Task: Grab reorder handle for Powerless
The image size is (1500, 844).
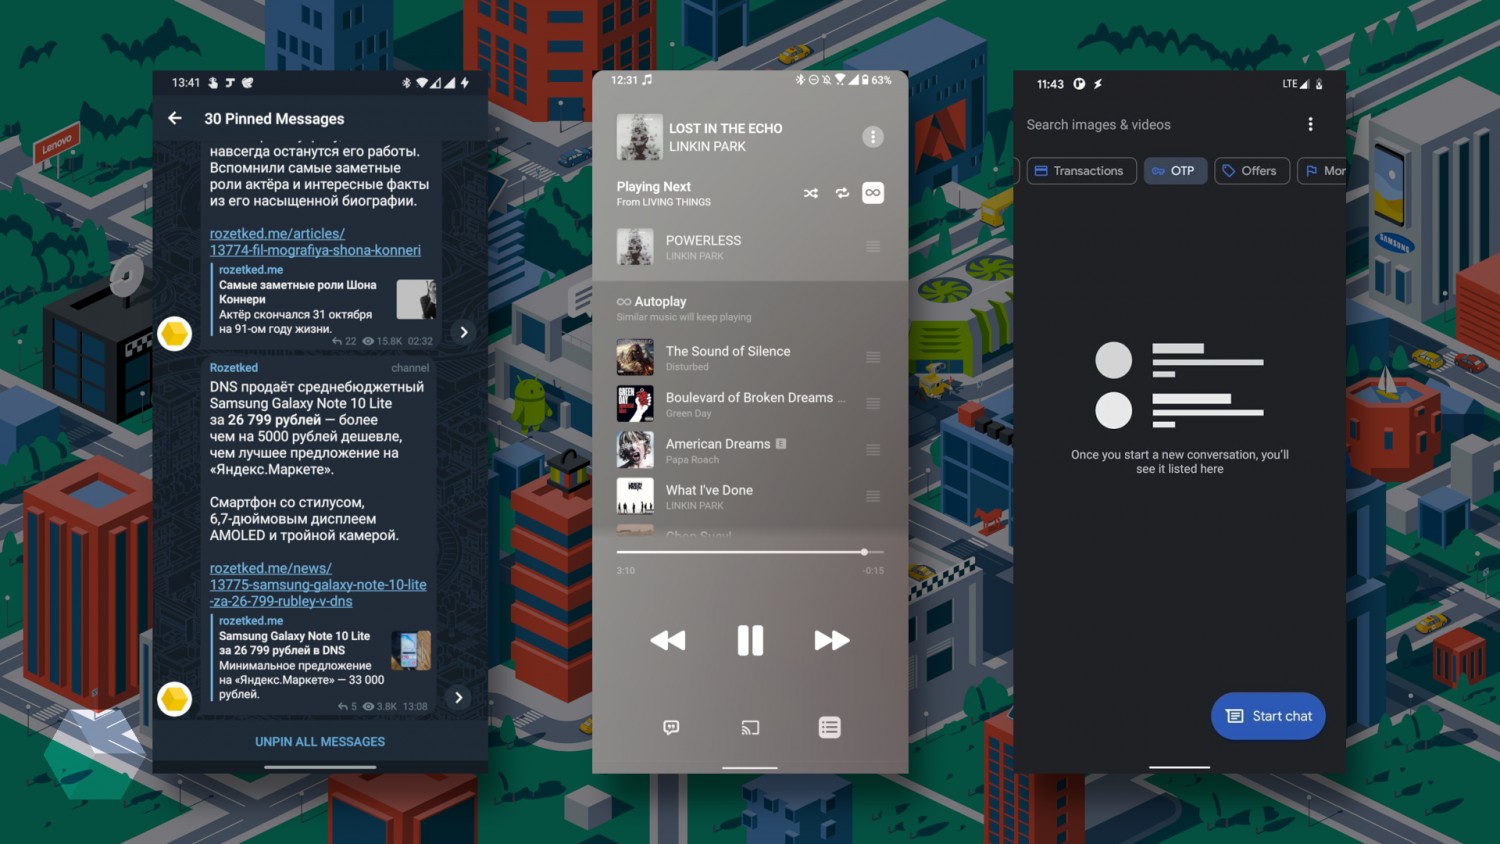Action: (x=873, y=247)
